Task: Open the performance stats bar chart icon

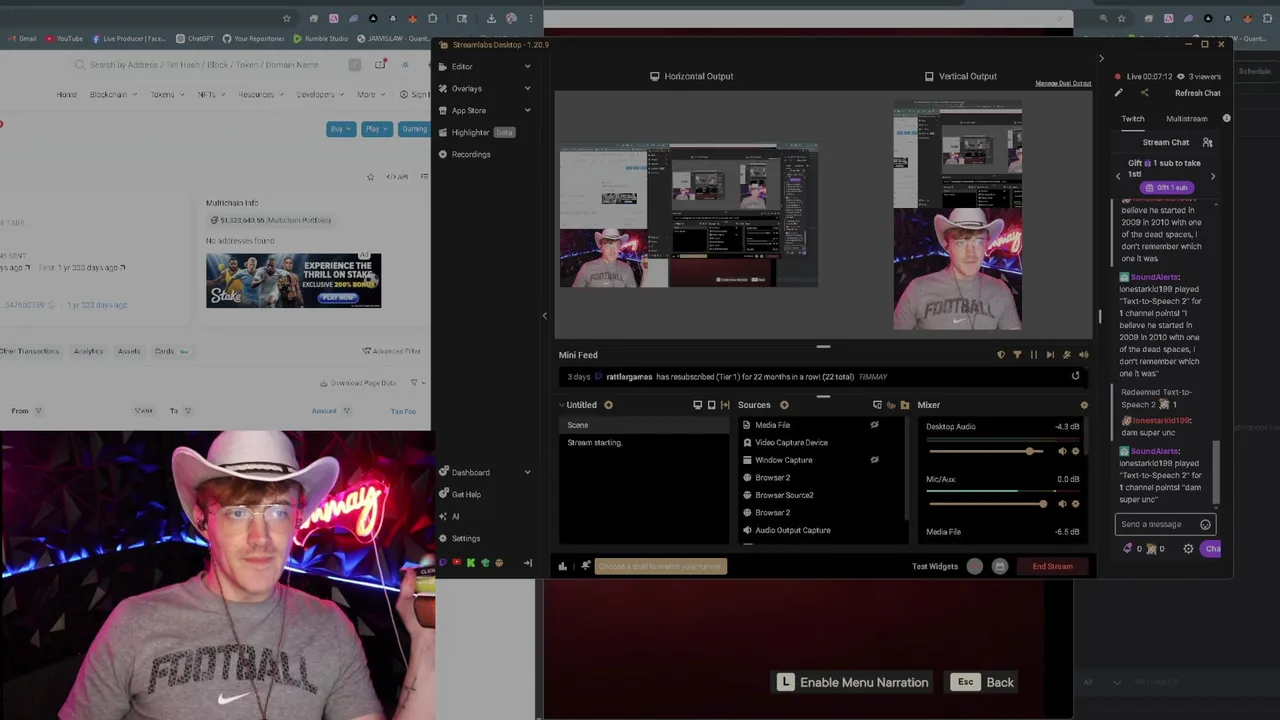Action: [x=562, y=566]
